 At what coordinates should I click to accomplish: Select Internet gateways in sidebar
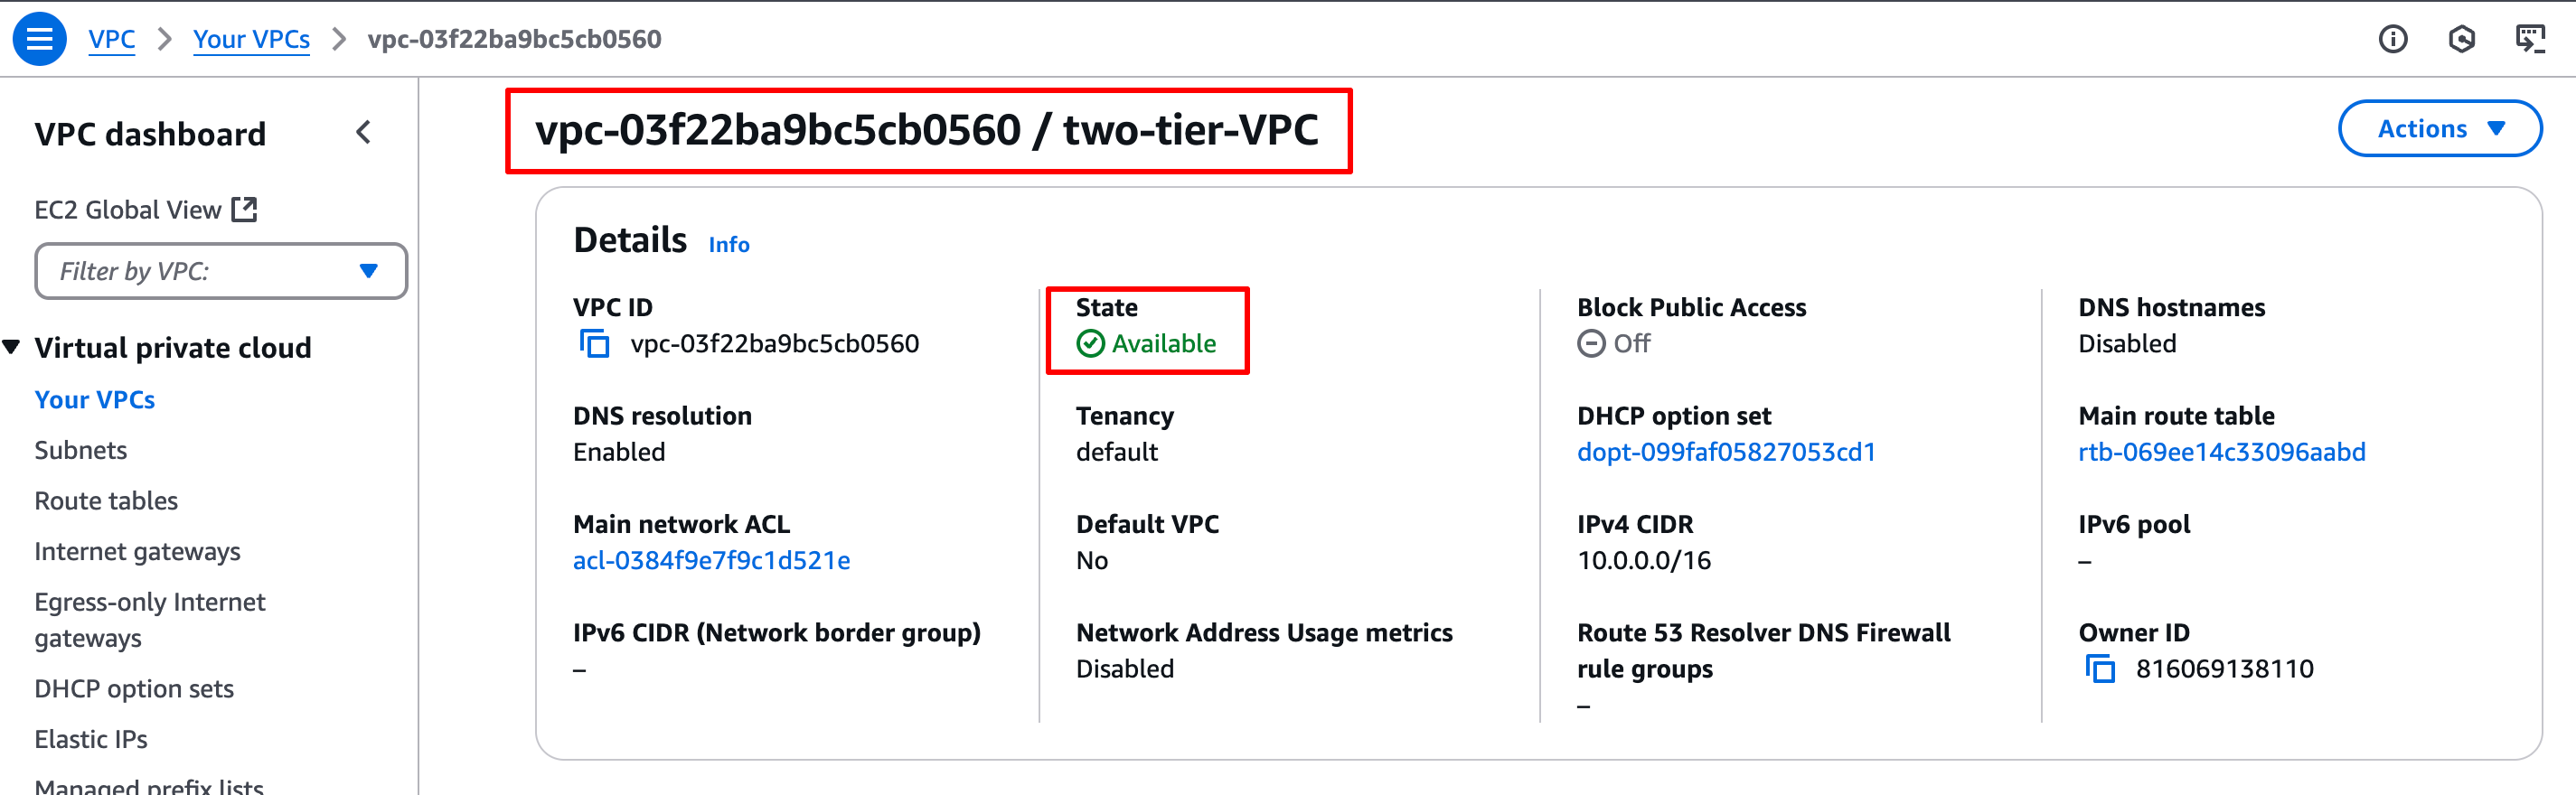[x=138, y=552]
